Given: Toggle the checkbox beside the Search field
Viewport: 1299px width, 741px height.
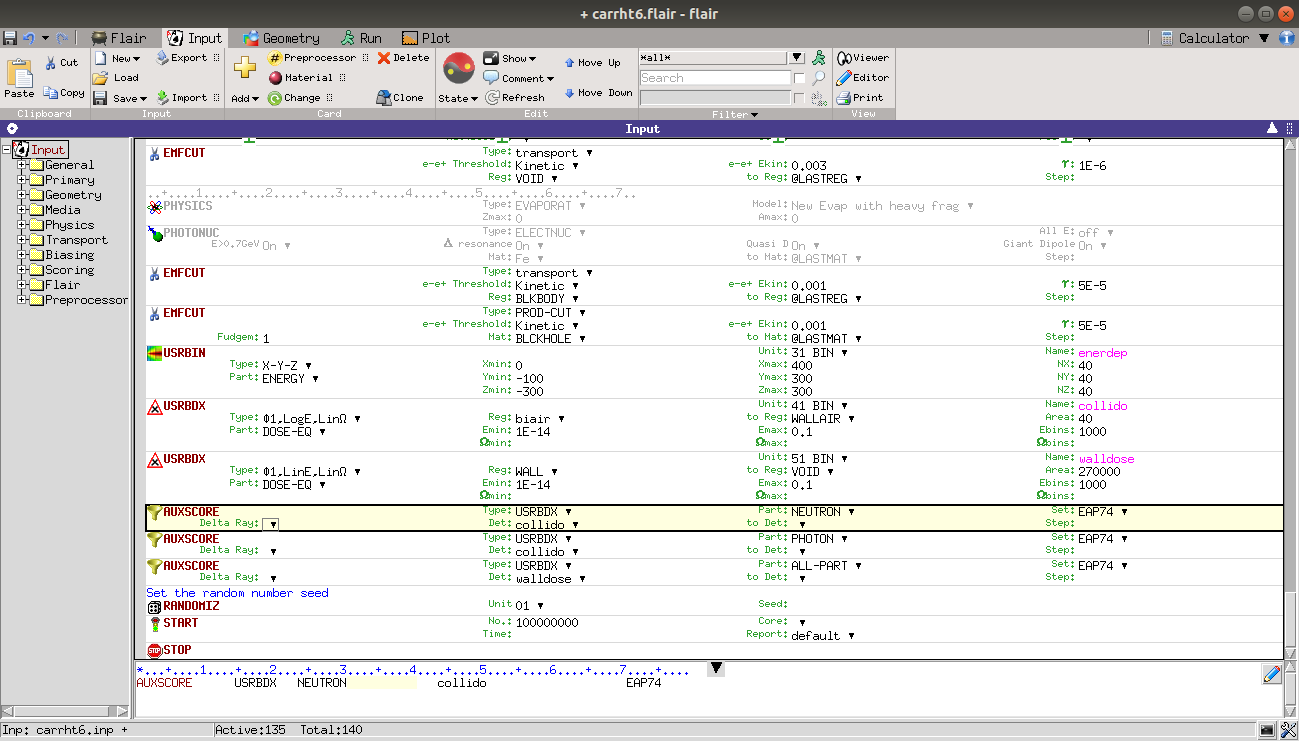Looking at the screenshot, I should (799, 78).
